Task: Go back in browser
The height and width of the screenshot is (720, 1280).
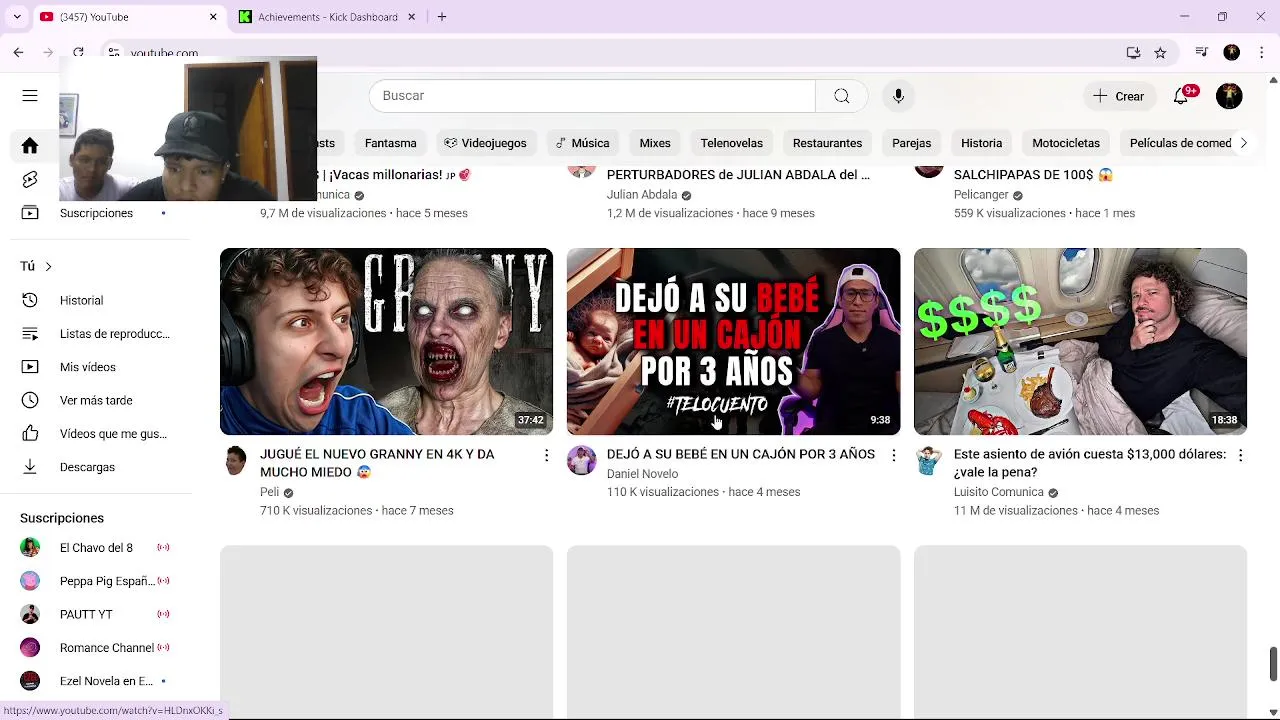Action: [18, 52]
